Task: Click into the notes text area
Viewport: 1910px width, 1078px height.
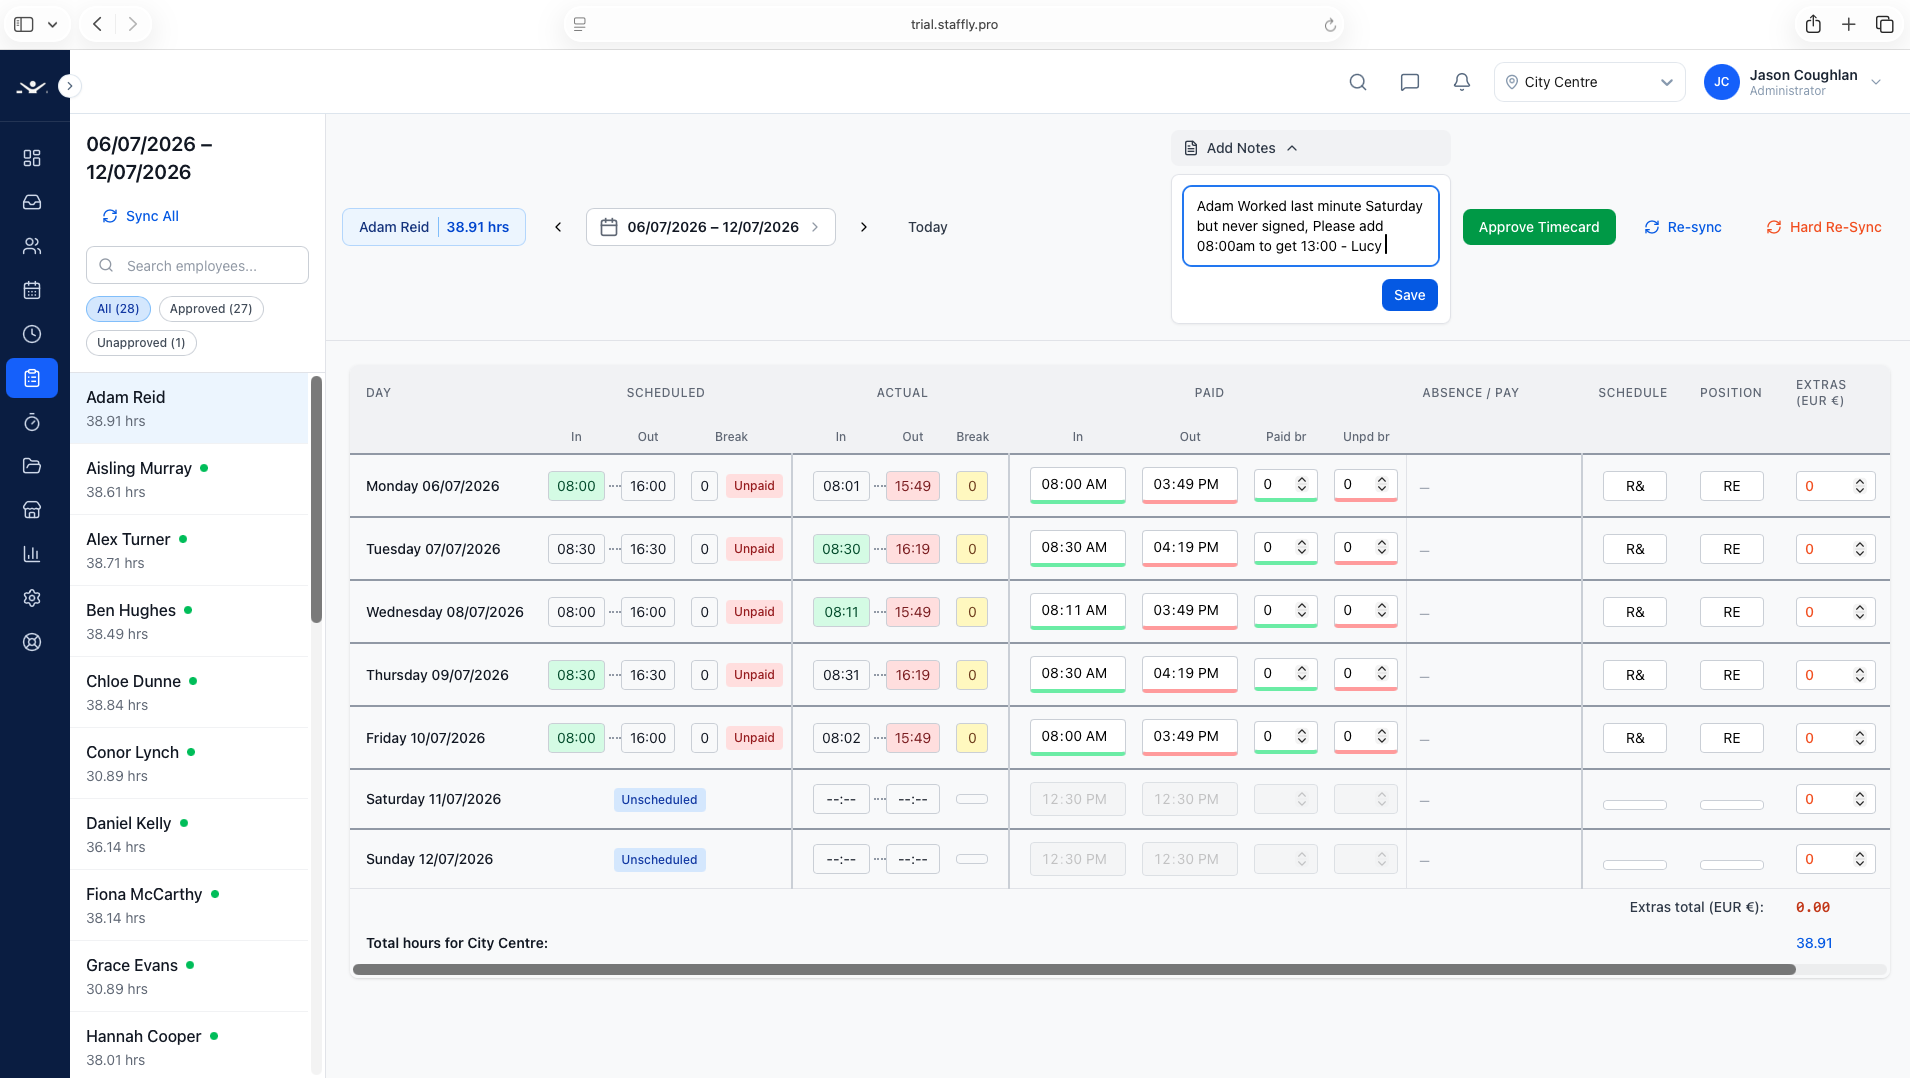Action: click(x=1310, y=226)
